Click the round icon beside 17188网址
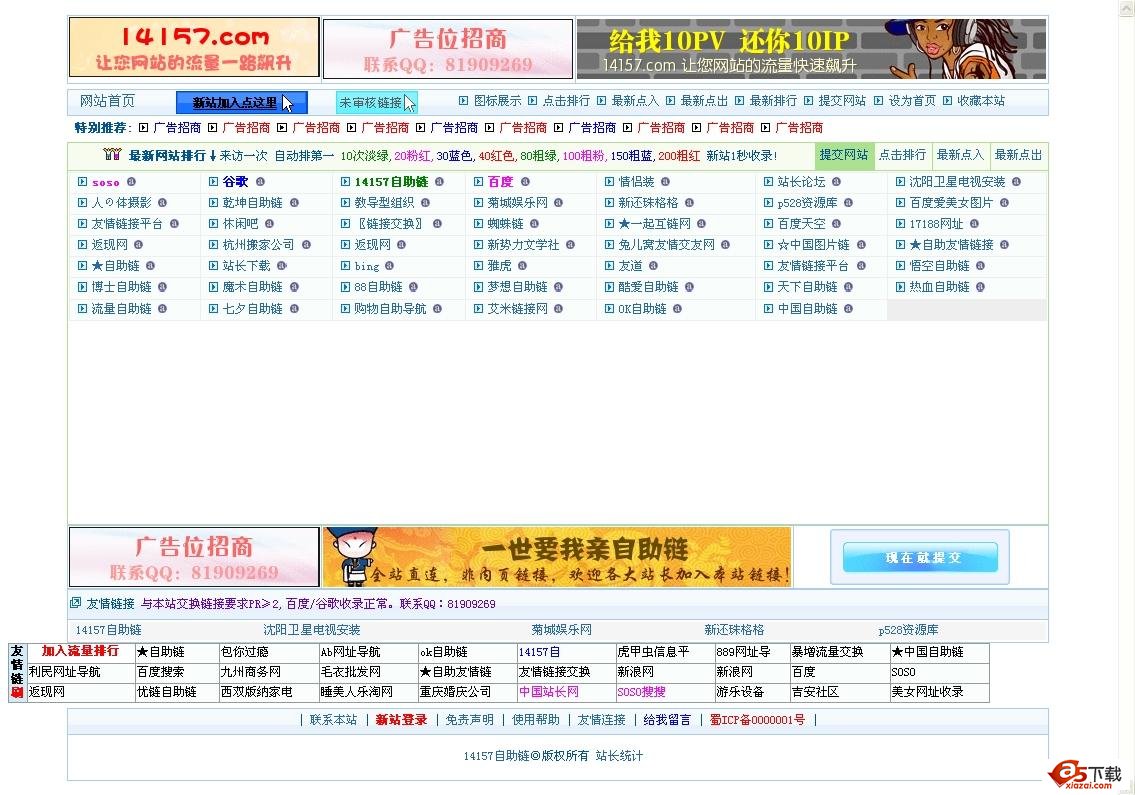The image size is (1135, 795). pos(974,224)
